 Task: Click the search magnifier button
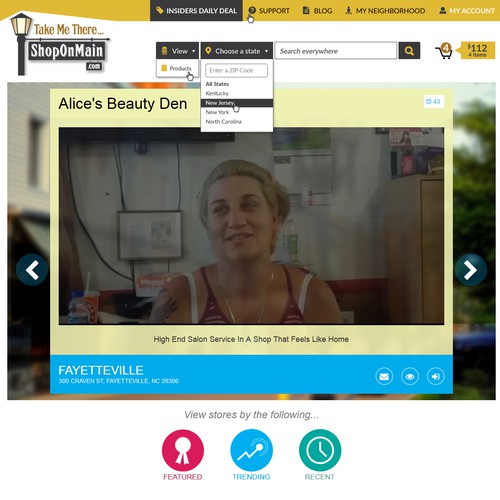pyautogui.click(x=409, y=51)
